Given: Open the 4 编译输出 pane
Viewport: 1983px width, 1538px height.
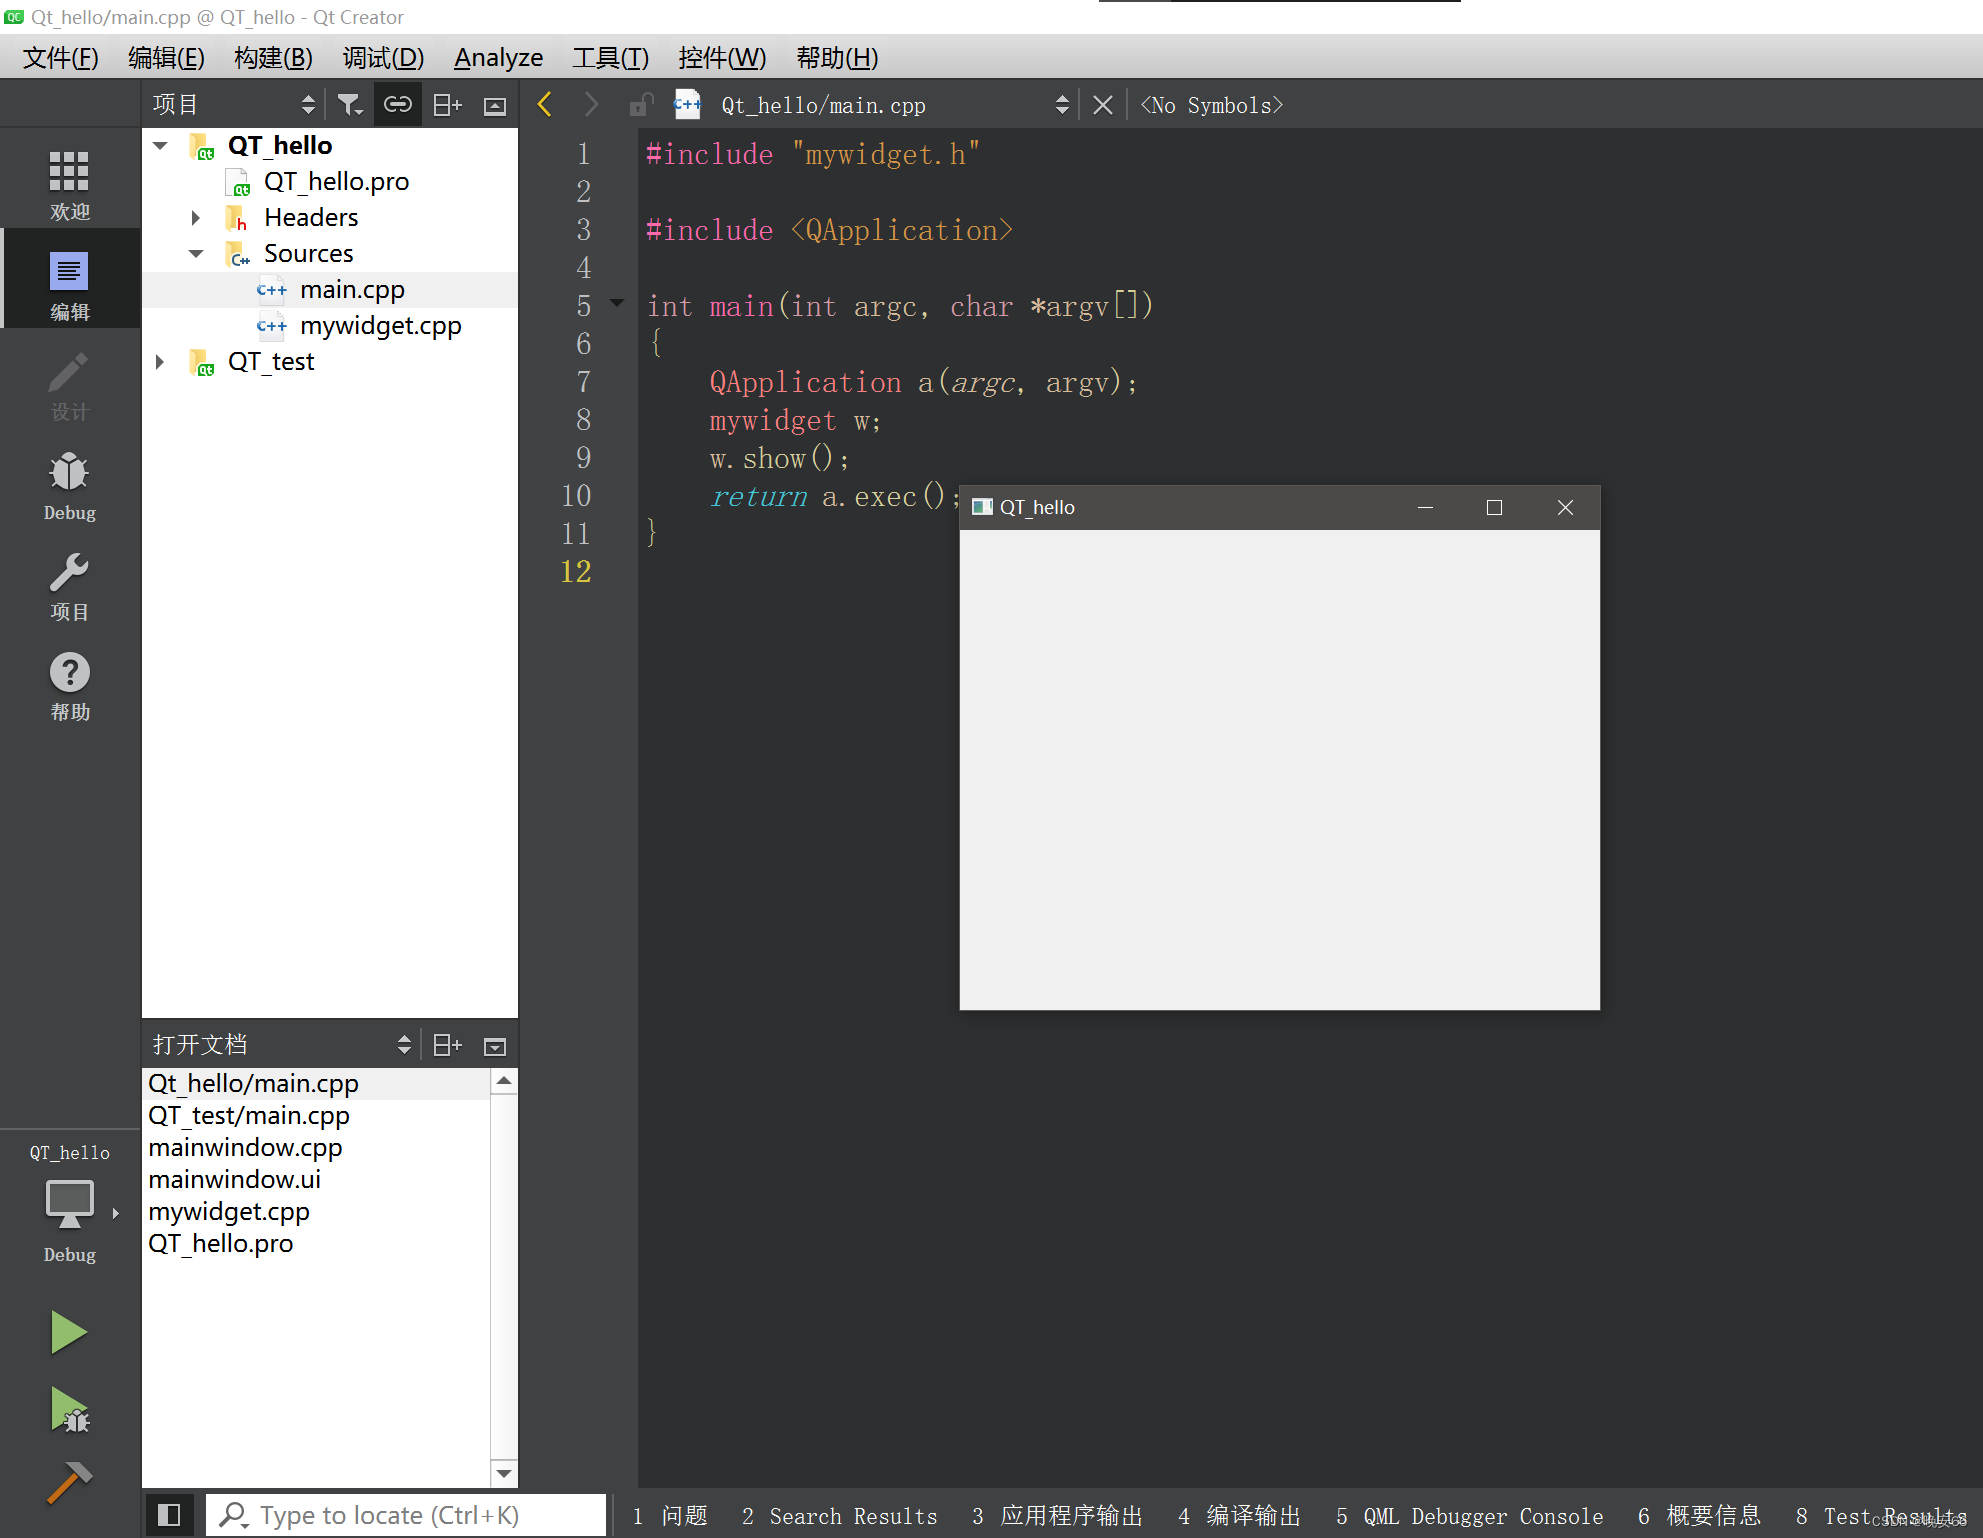Looking at the screenshot, I should pyautogui.click(x=1240, y=1516).
